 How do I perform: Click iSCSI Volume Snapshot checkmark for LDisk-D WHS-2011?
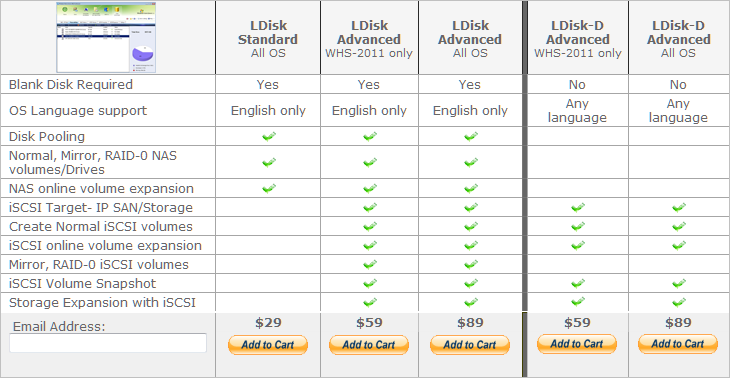pos(578,284)
